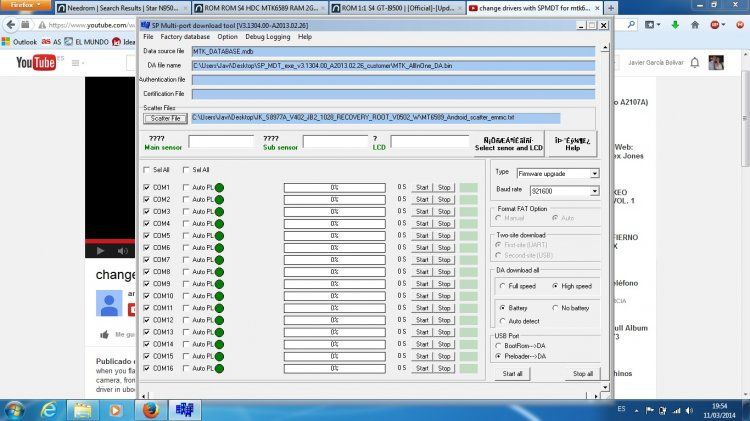The width and height of the screenshot is (750, 421).
Task: Toggle the second Sel All checkbox
Action: [186, 170]
